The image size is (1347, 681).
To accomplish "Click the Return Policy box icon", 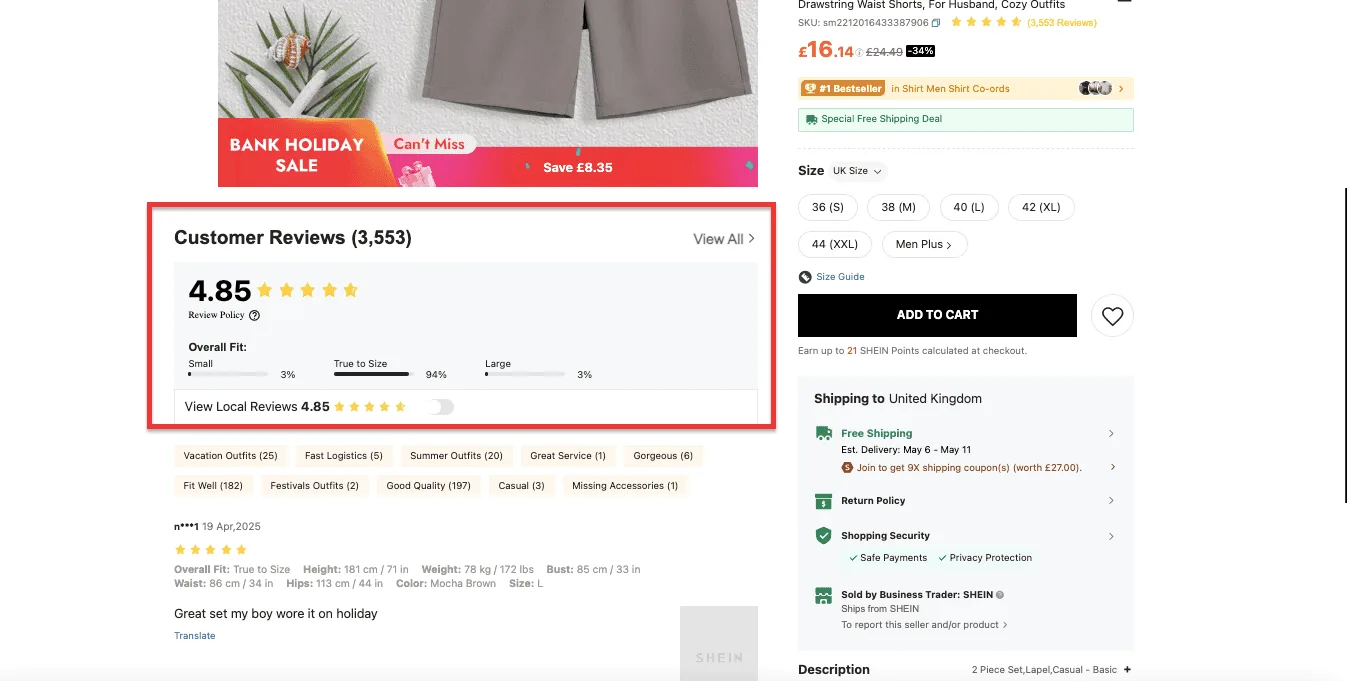I will coord(824,501).
